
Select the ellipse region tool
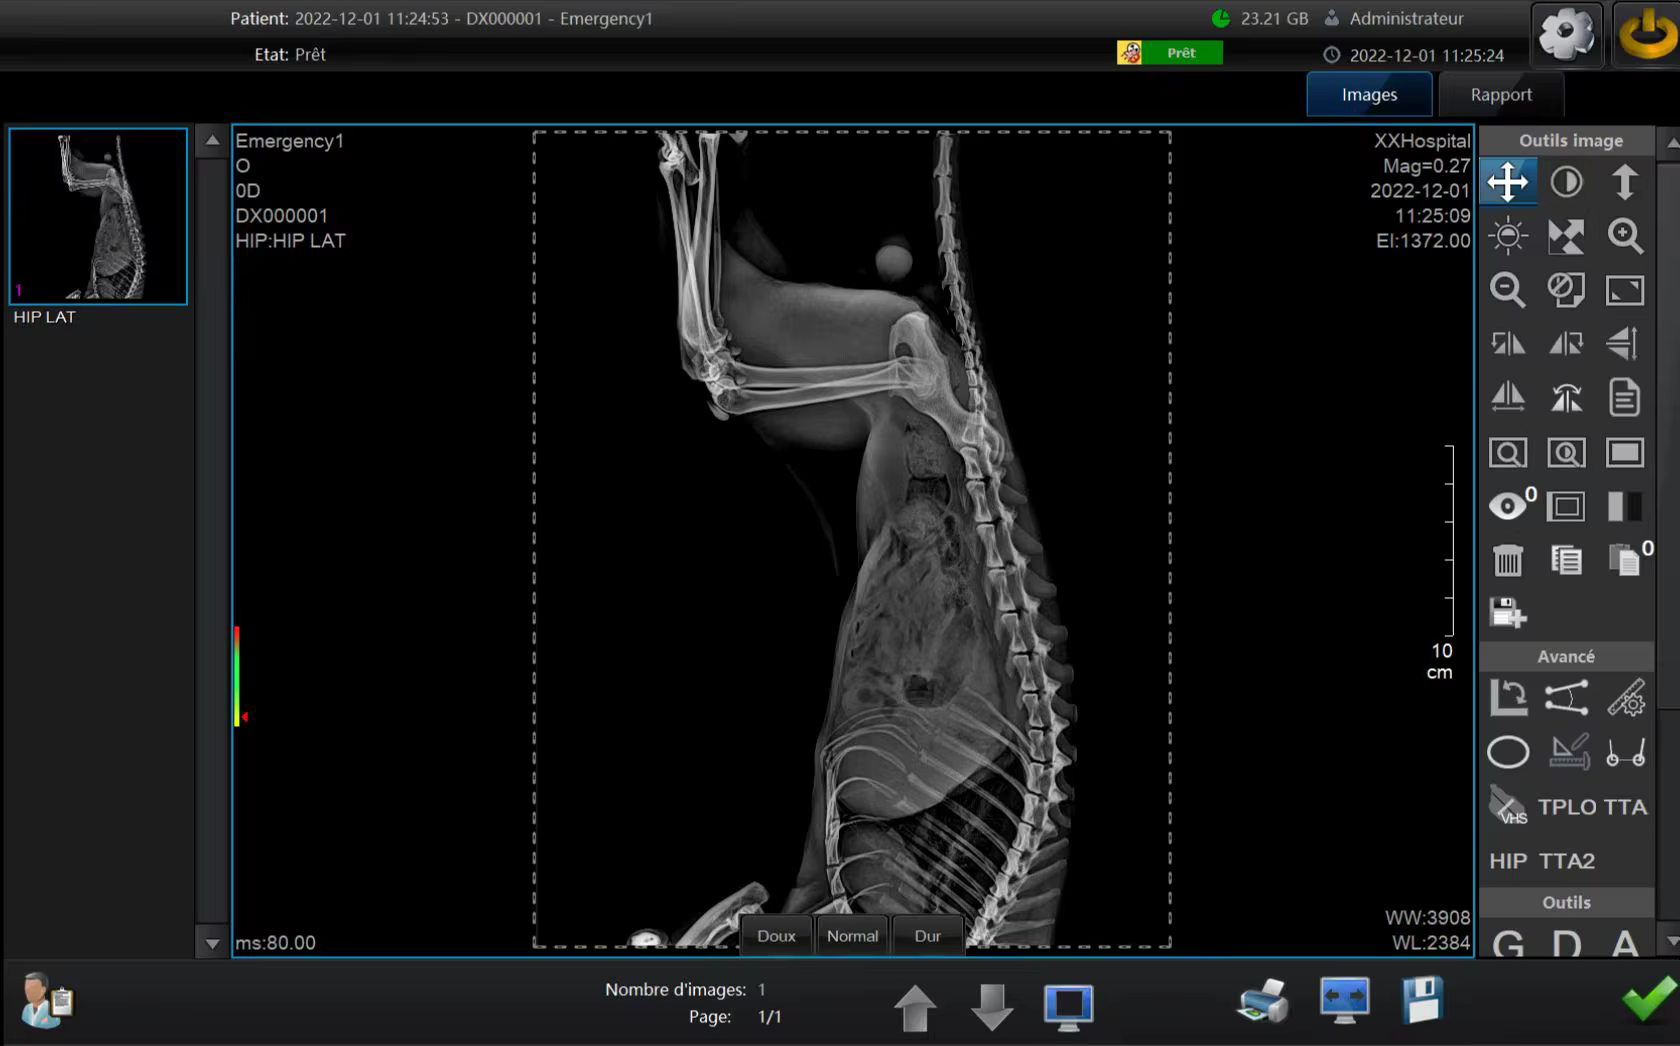[x=1507, y=752]
